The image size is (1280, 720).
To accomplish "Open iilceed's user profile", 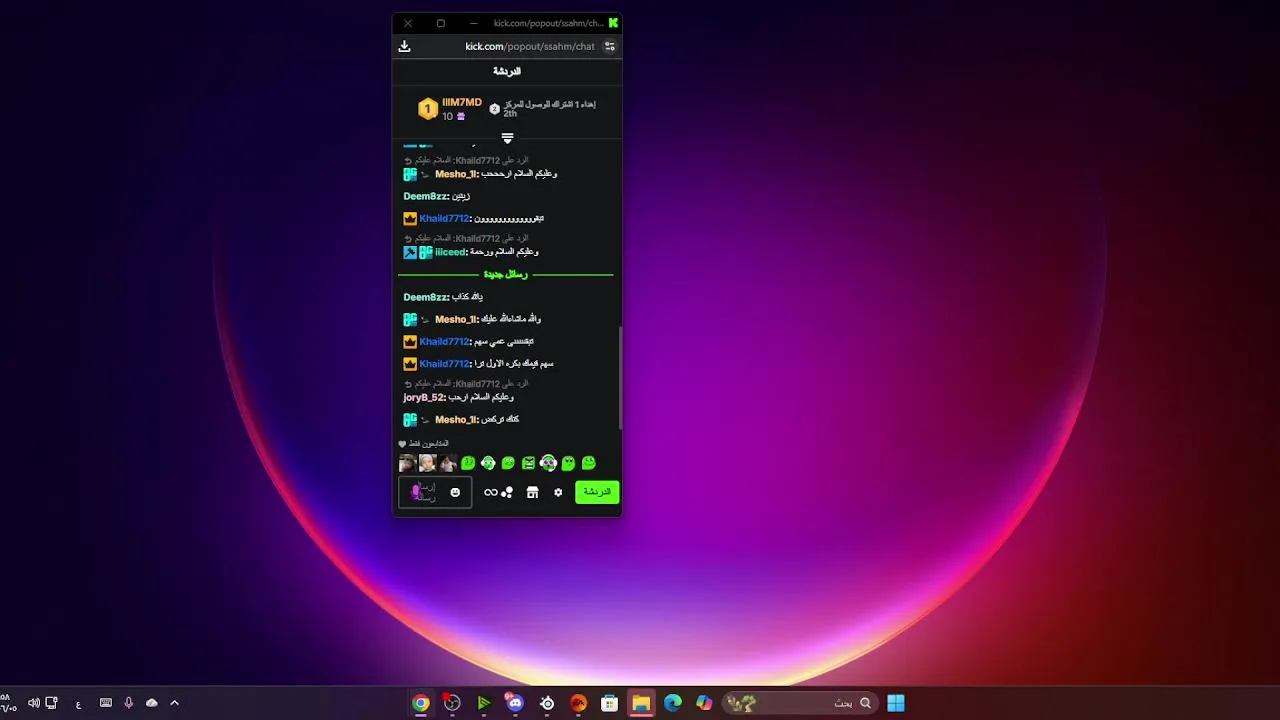I will (x=451, y=252).
